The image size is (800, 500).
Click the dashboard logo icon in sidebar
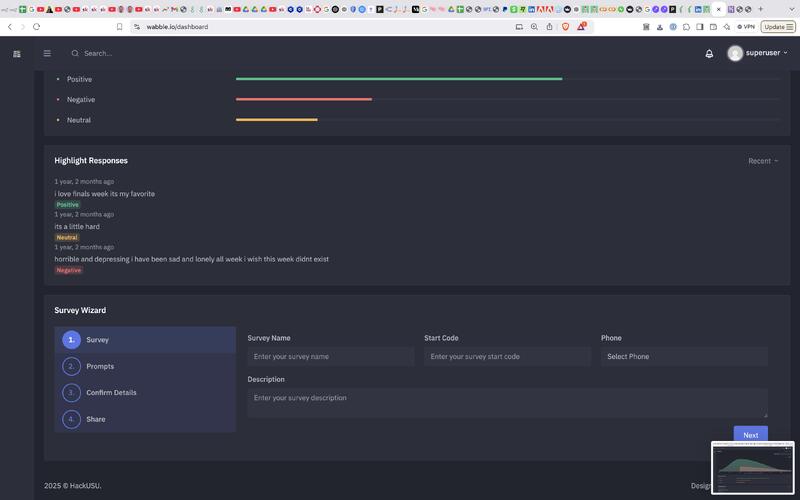coord(16,53)
